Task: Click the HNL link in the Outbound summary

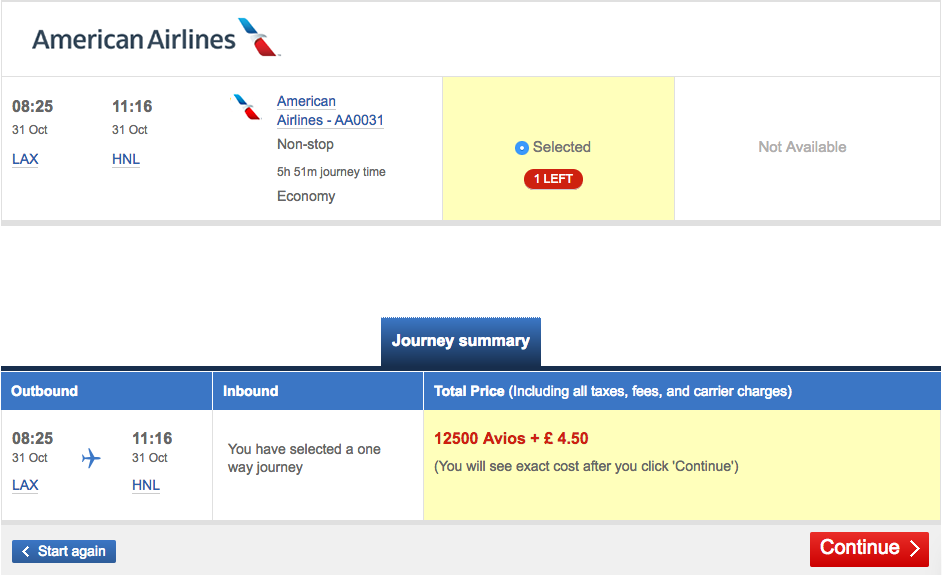Action: coord(146,485)
